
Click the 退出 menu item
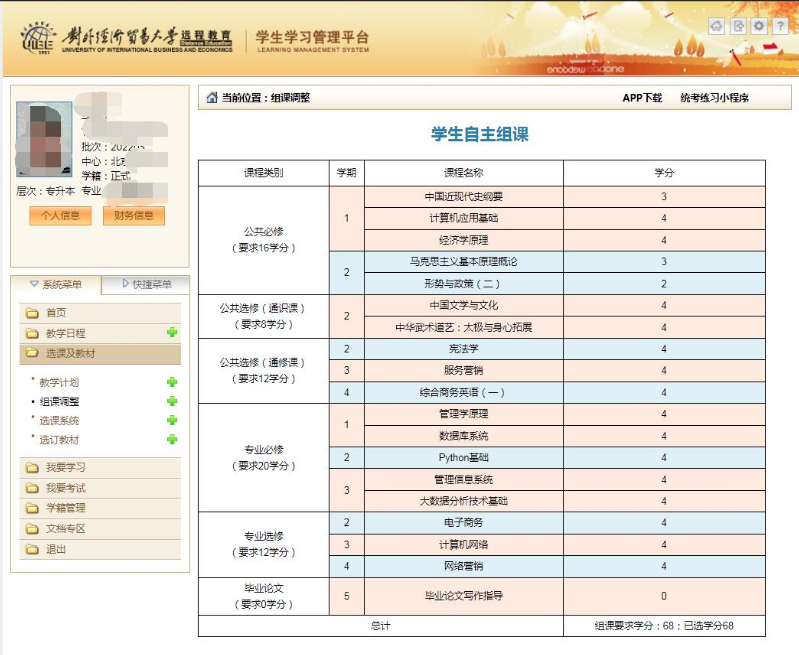pos(100,549)
